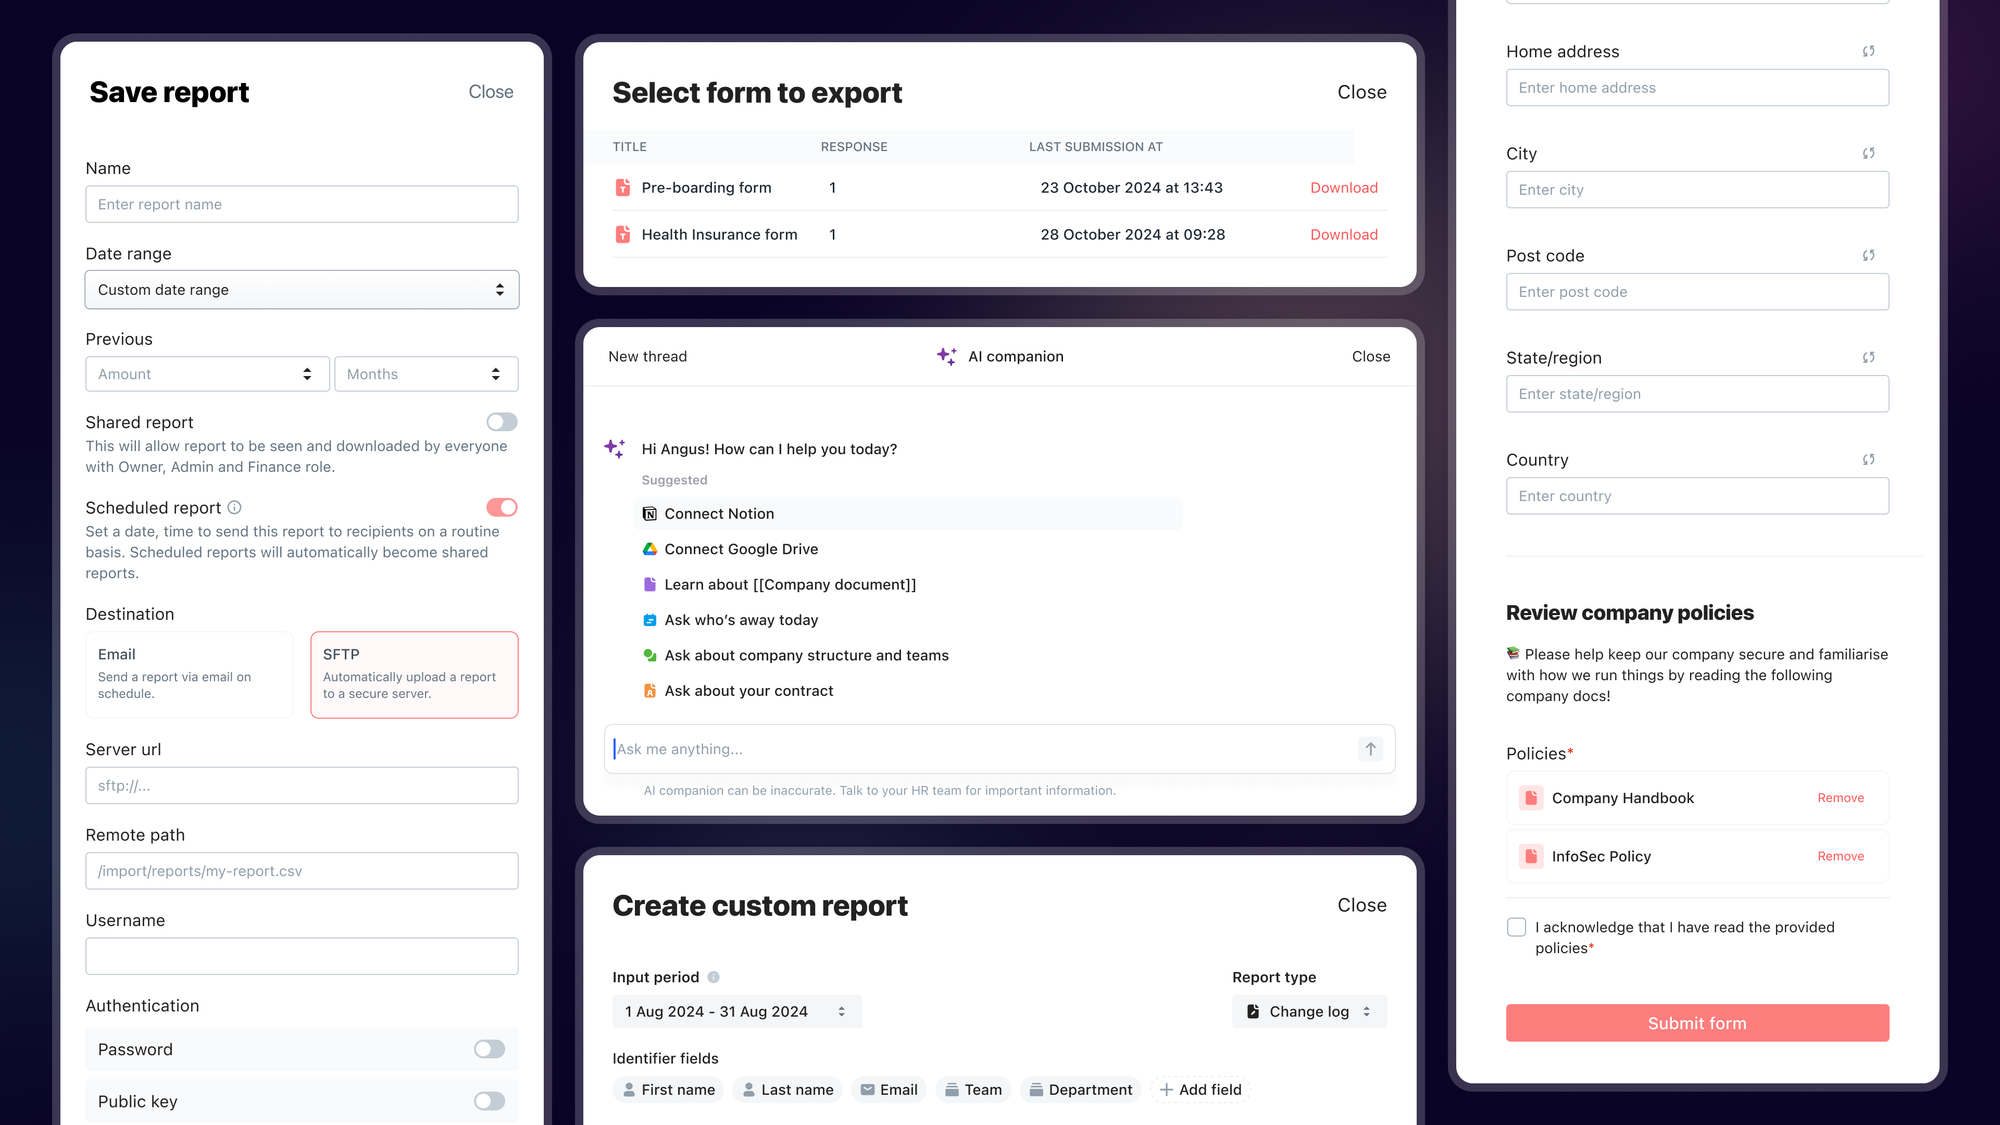Open the Change log report type dropdown

(1309, 1011)
